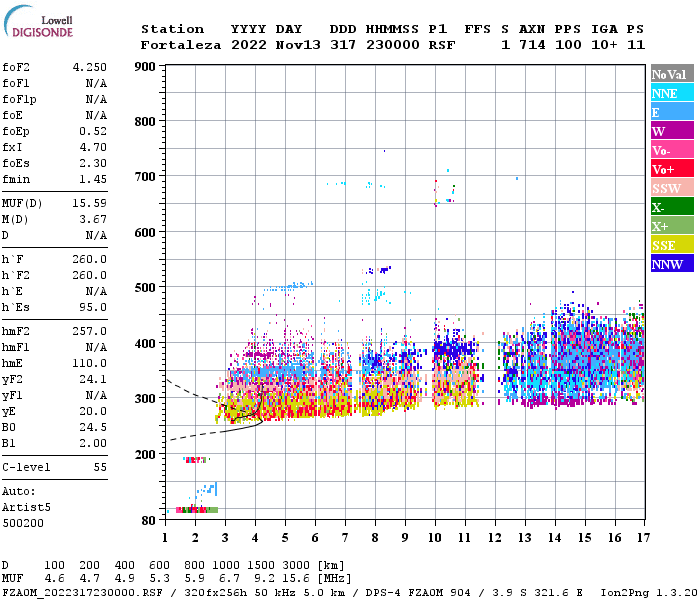
Task: Click the MUF(D) value 15.59
Action: [90, 204]
